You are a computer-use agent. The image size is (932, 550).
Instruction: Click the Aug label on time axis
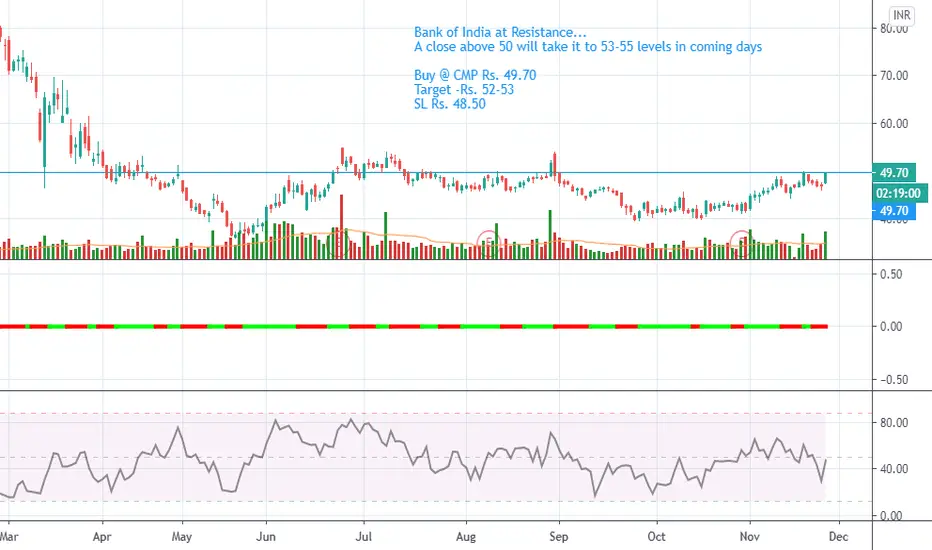(x=466, y=537)
